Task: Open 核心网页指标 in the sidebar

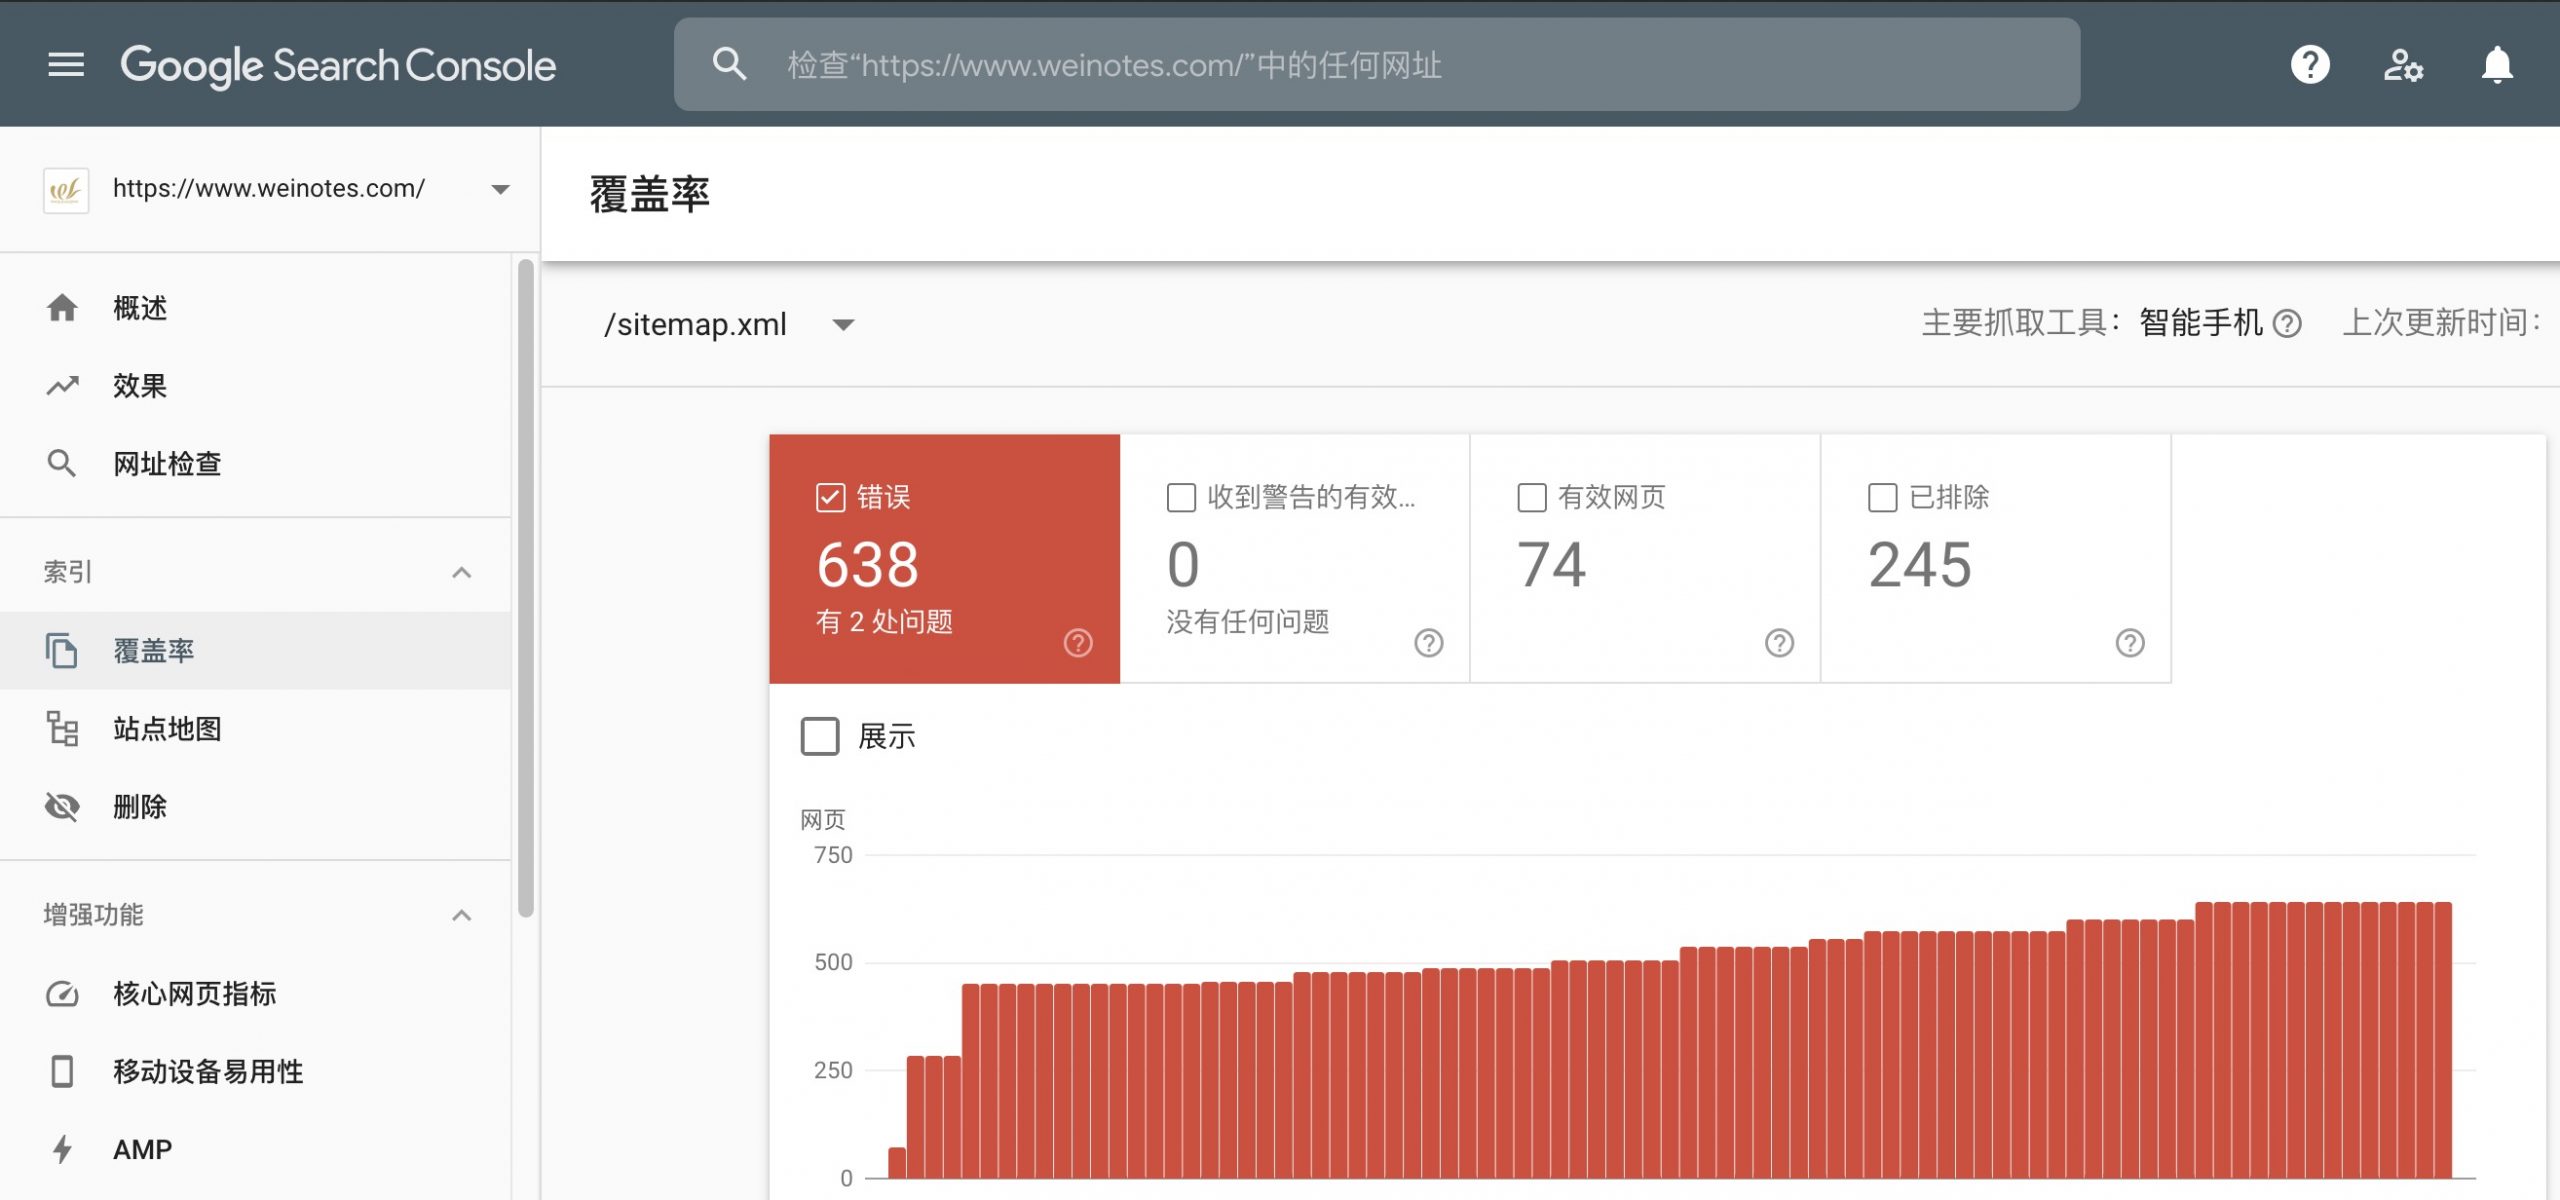Action: 256,994
